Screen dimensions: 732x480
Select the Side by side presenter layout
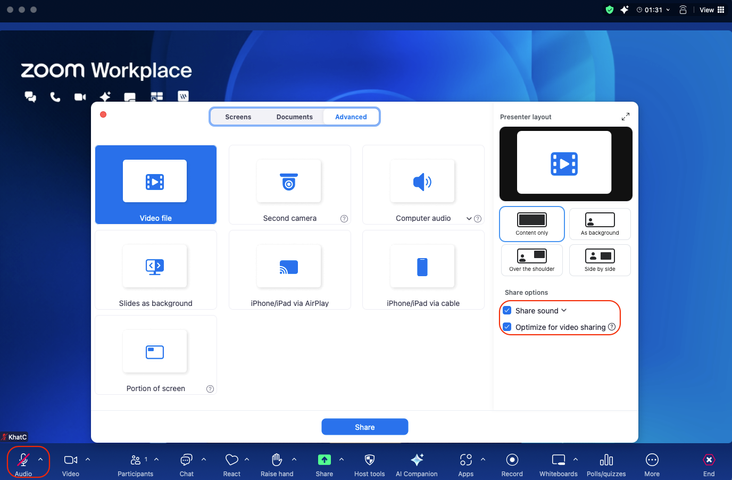[x=600, y=260]
